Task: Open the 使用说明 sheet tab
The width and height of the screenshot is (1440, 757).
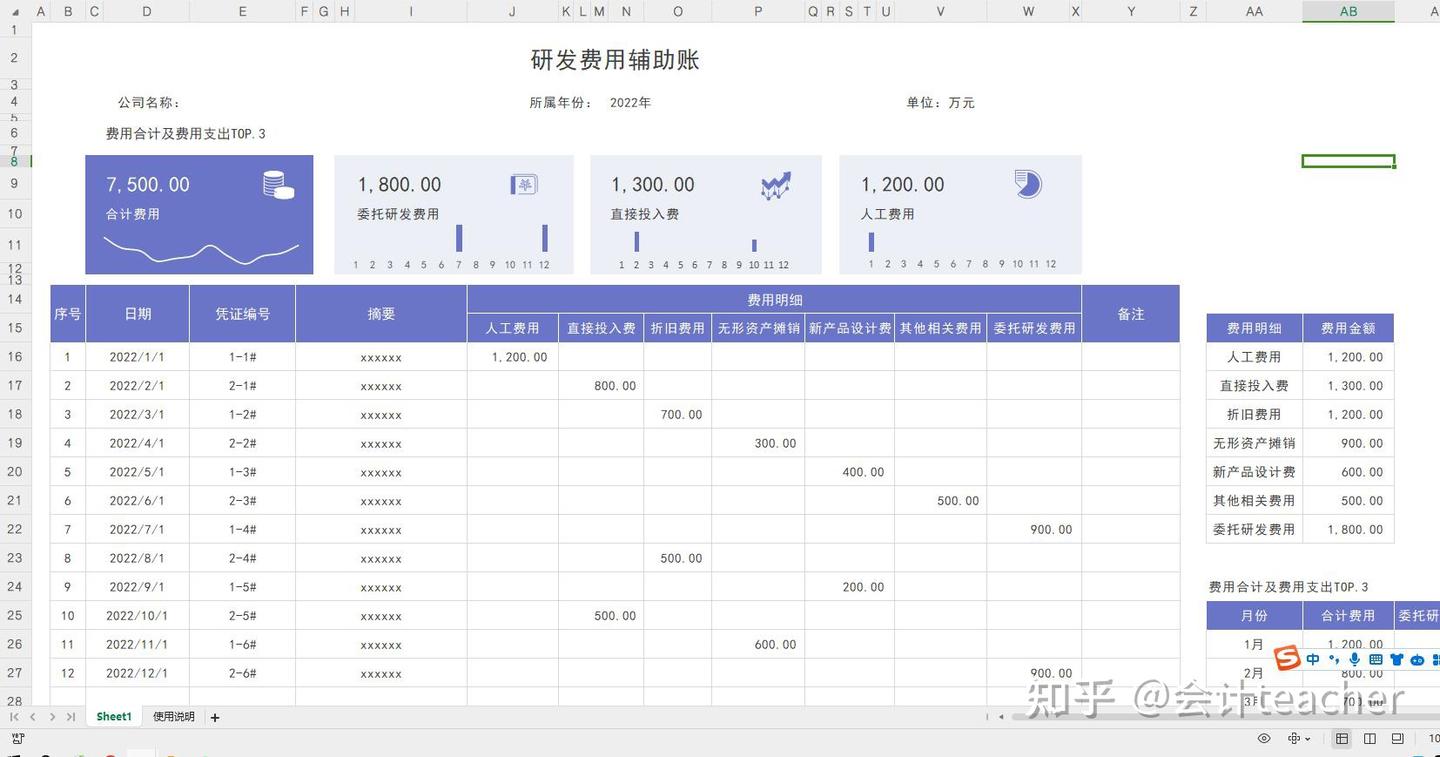Action: tap(174, 717)
